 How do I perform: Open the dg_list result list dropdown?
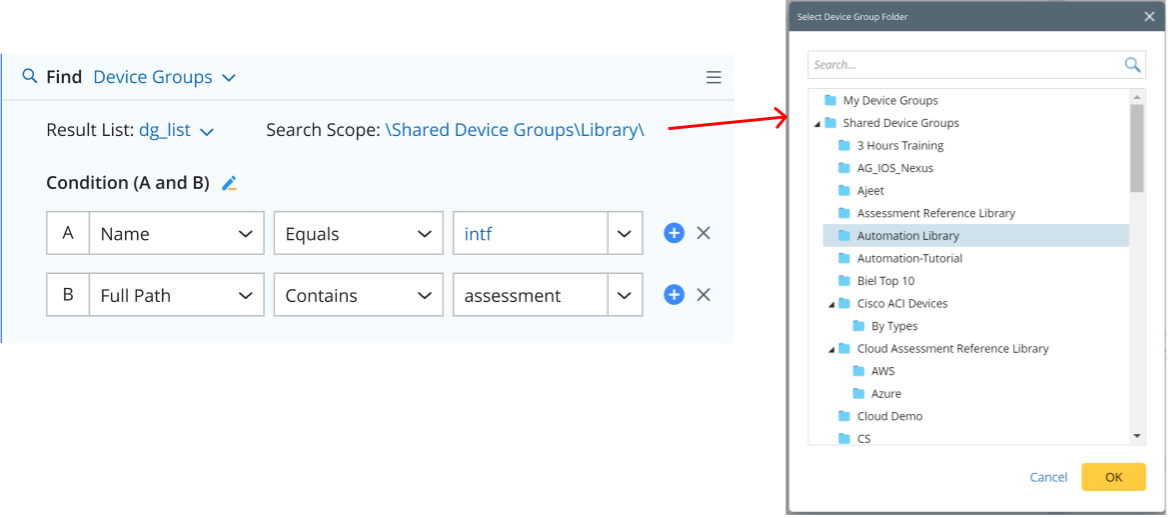click(x=177, y=130)
